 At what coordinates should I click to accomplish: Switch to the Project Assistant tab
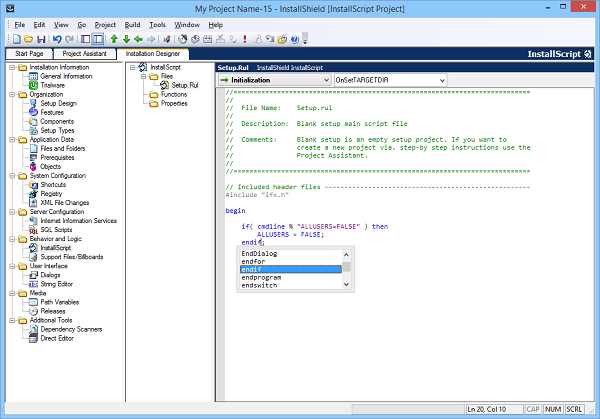pos(84,54)
